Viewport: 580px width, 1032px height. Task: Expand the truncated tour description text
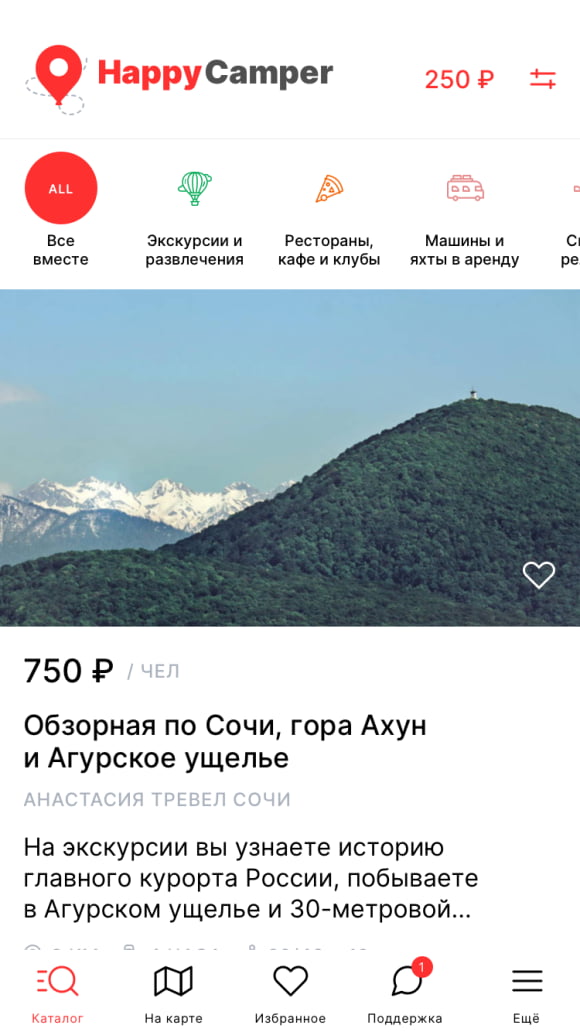pyautogui.click(x=251, y=878)
